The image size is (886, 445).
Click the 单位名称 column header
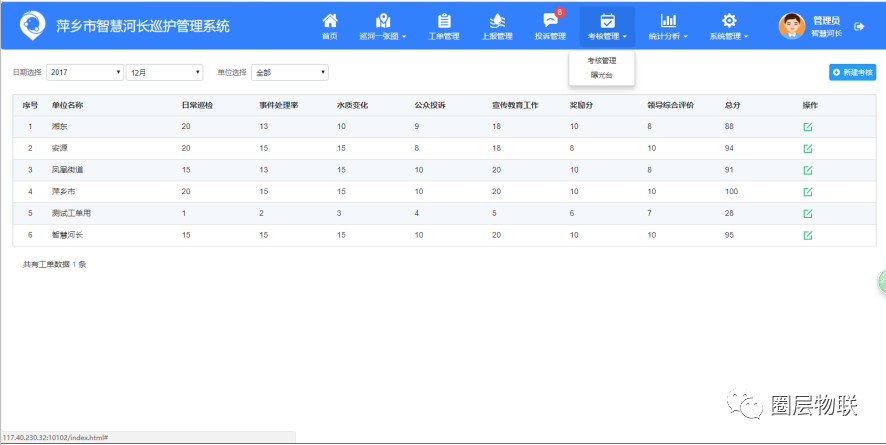[x=67, y=105]
